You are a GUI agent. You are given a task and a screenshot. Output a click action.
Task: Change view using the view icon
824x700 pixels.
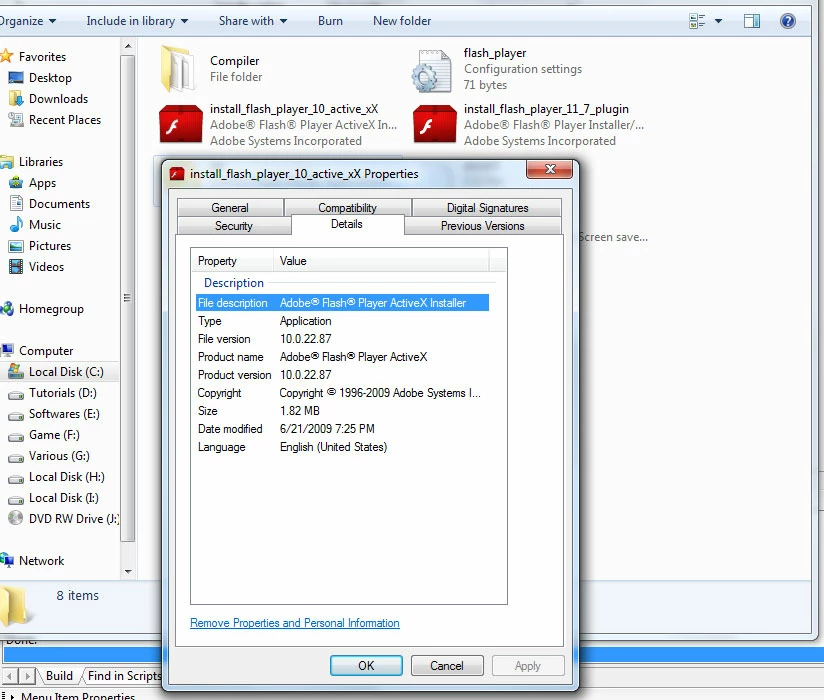coord(697,21)
